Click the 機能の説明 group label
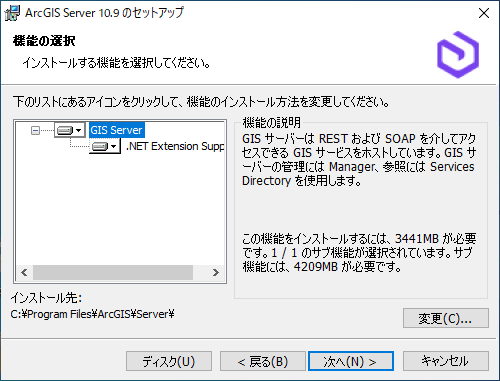The height and width of the screenshot is (381, 500). click(x=271, y=123)
